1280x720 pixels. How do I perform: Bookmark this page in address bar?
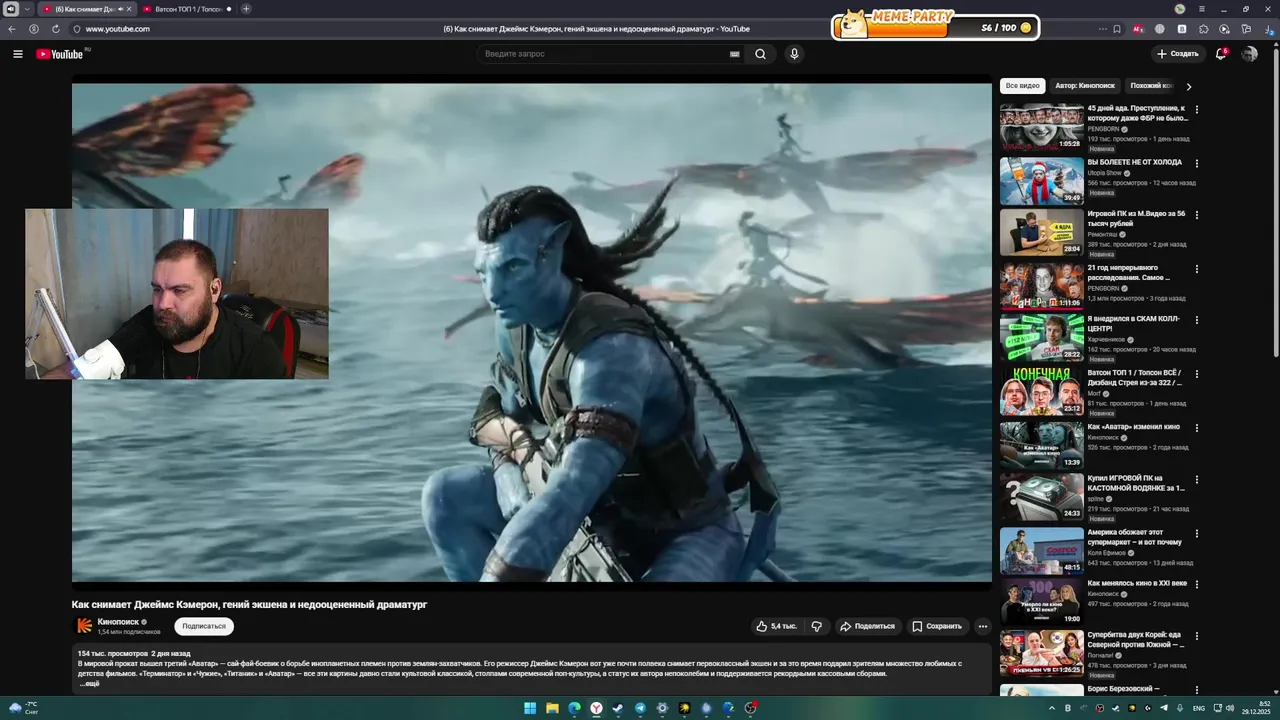click(1117, 29)
